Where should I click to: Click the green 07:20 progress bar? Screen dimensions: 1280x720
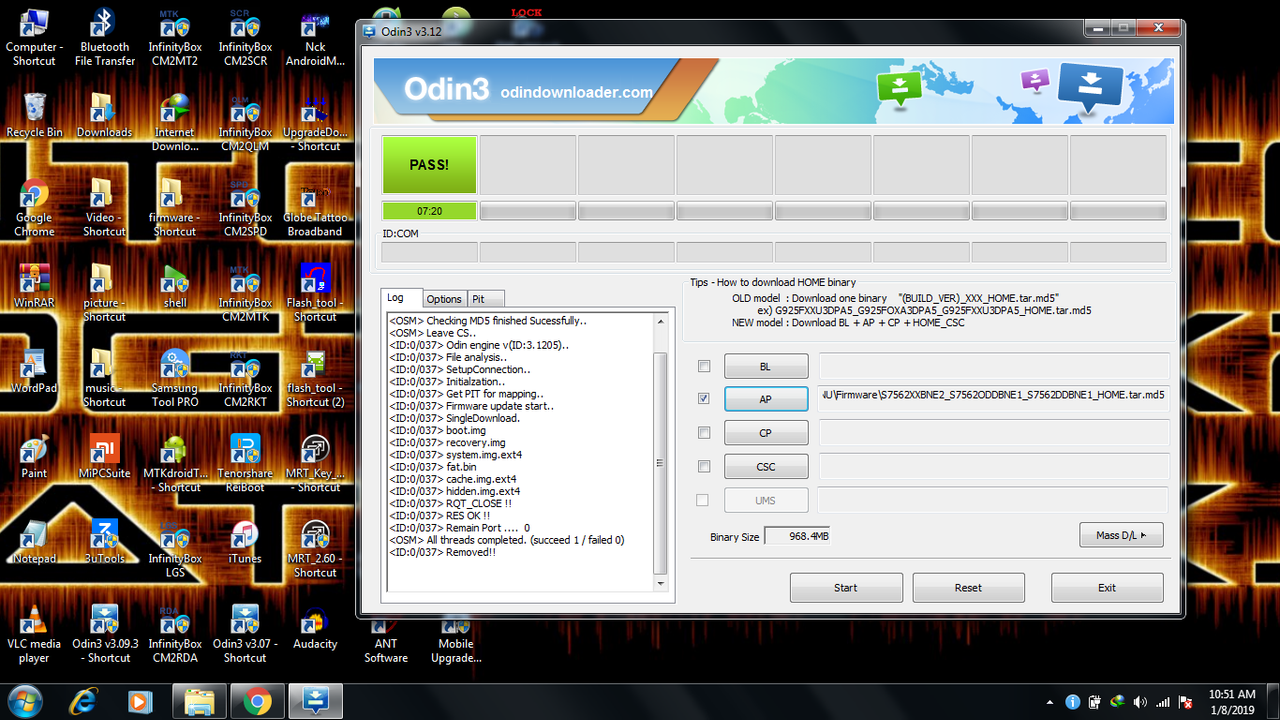click(x=429, y=211)
